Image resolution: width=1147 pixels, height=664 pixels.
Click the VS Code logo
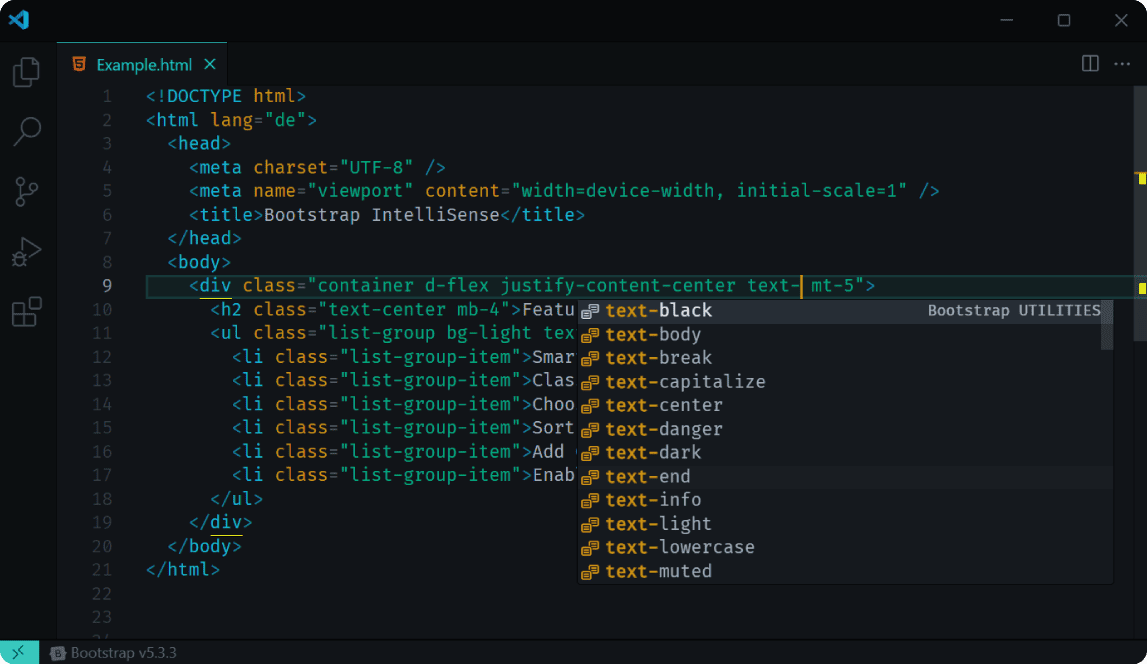19,20
